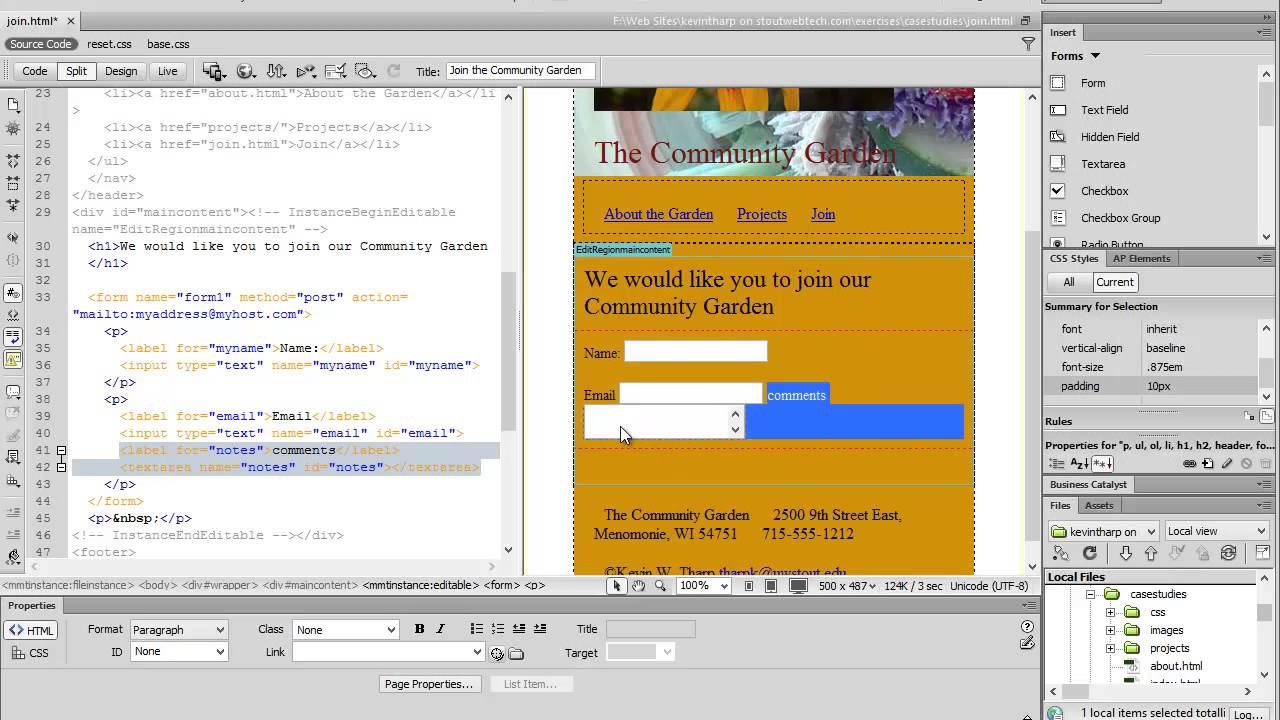Open the Multiscreen preview icon
The height and width of the screenshot is (720, 1280).
213,71
